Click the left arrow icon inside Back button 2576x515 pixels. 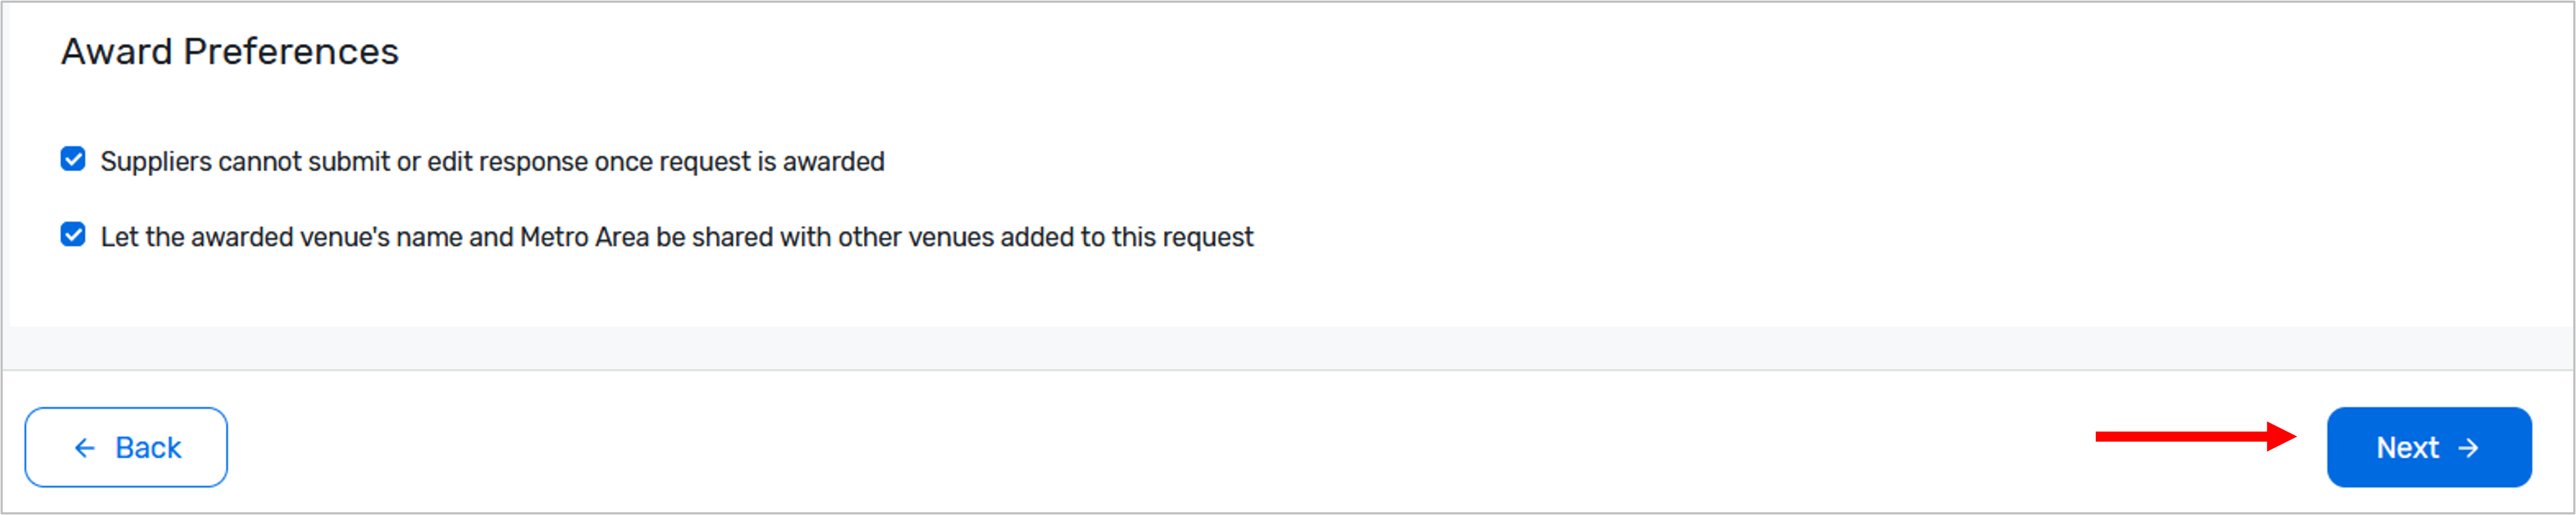(85, 448)
